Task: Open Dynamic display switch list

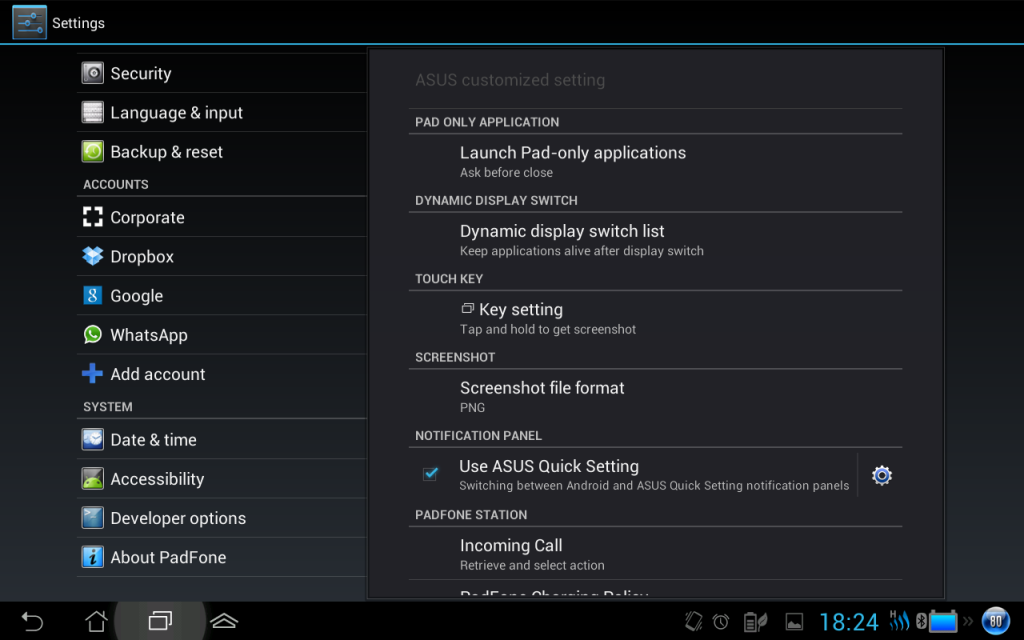Action: pos(655,240)
